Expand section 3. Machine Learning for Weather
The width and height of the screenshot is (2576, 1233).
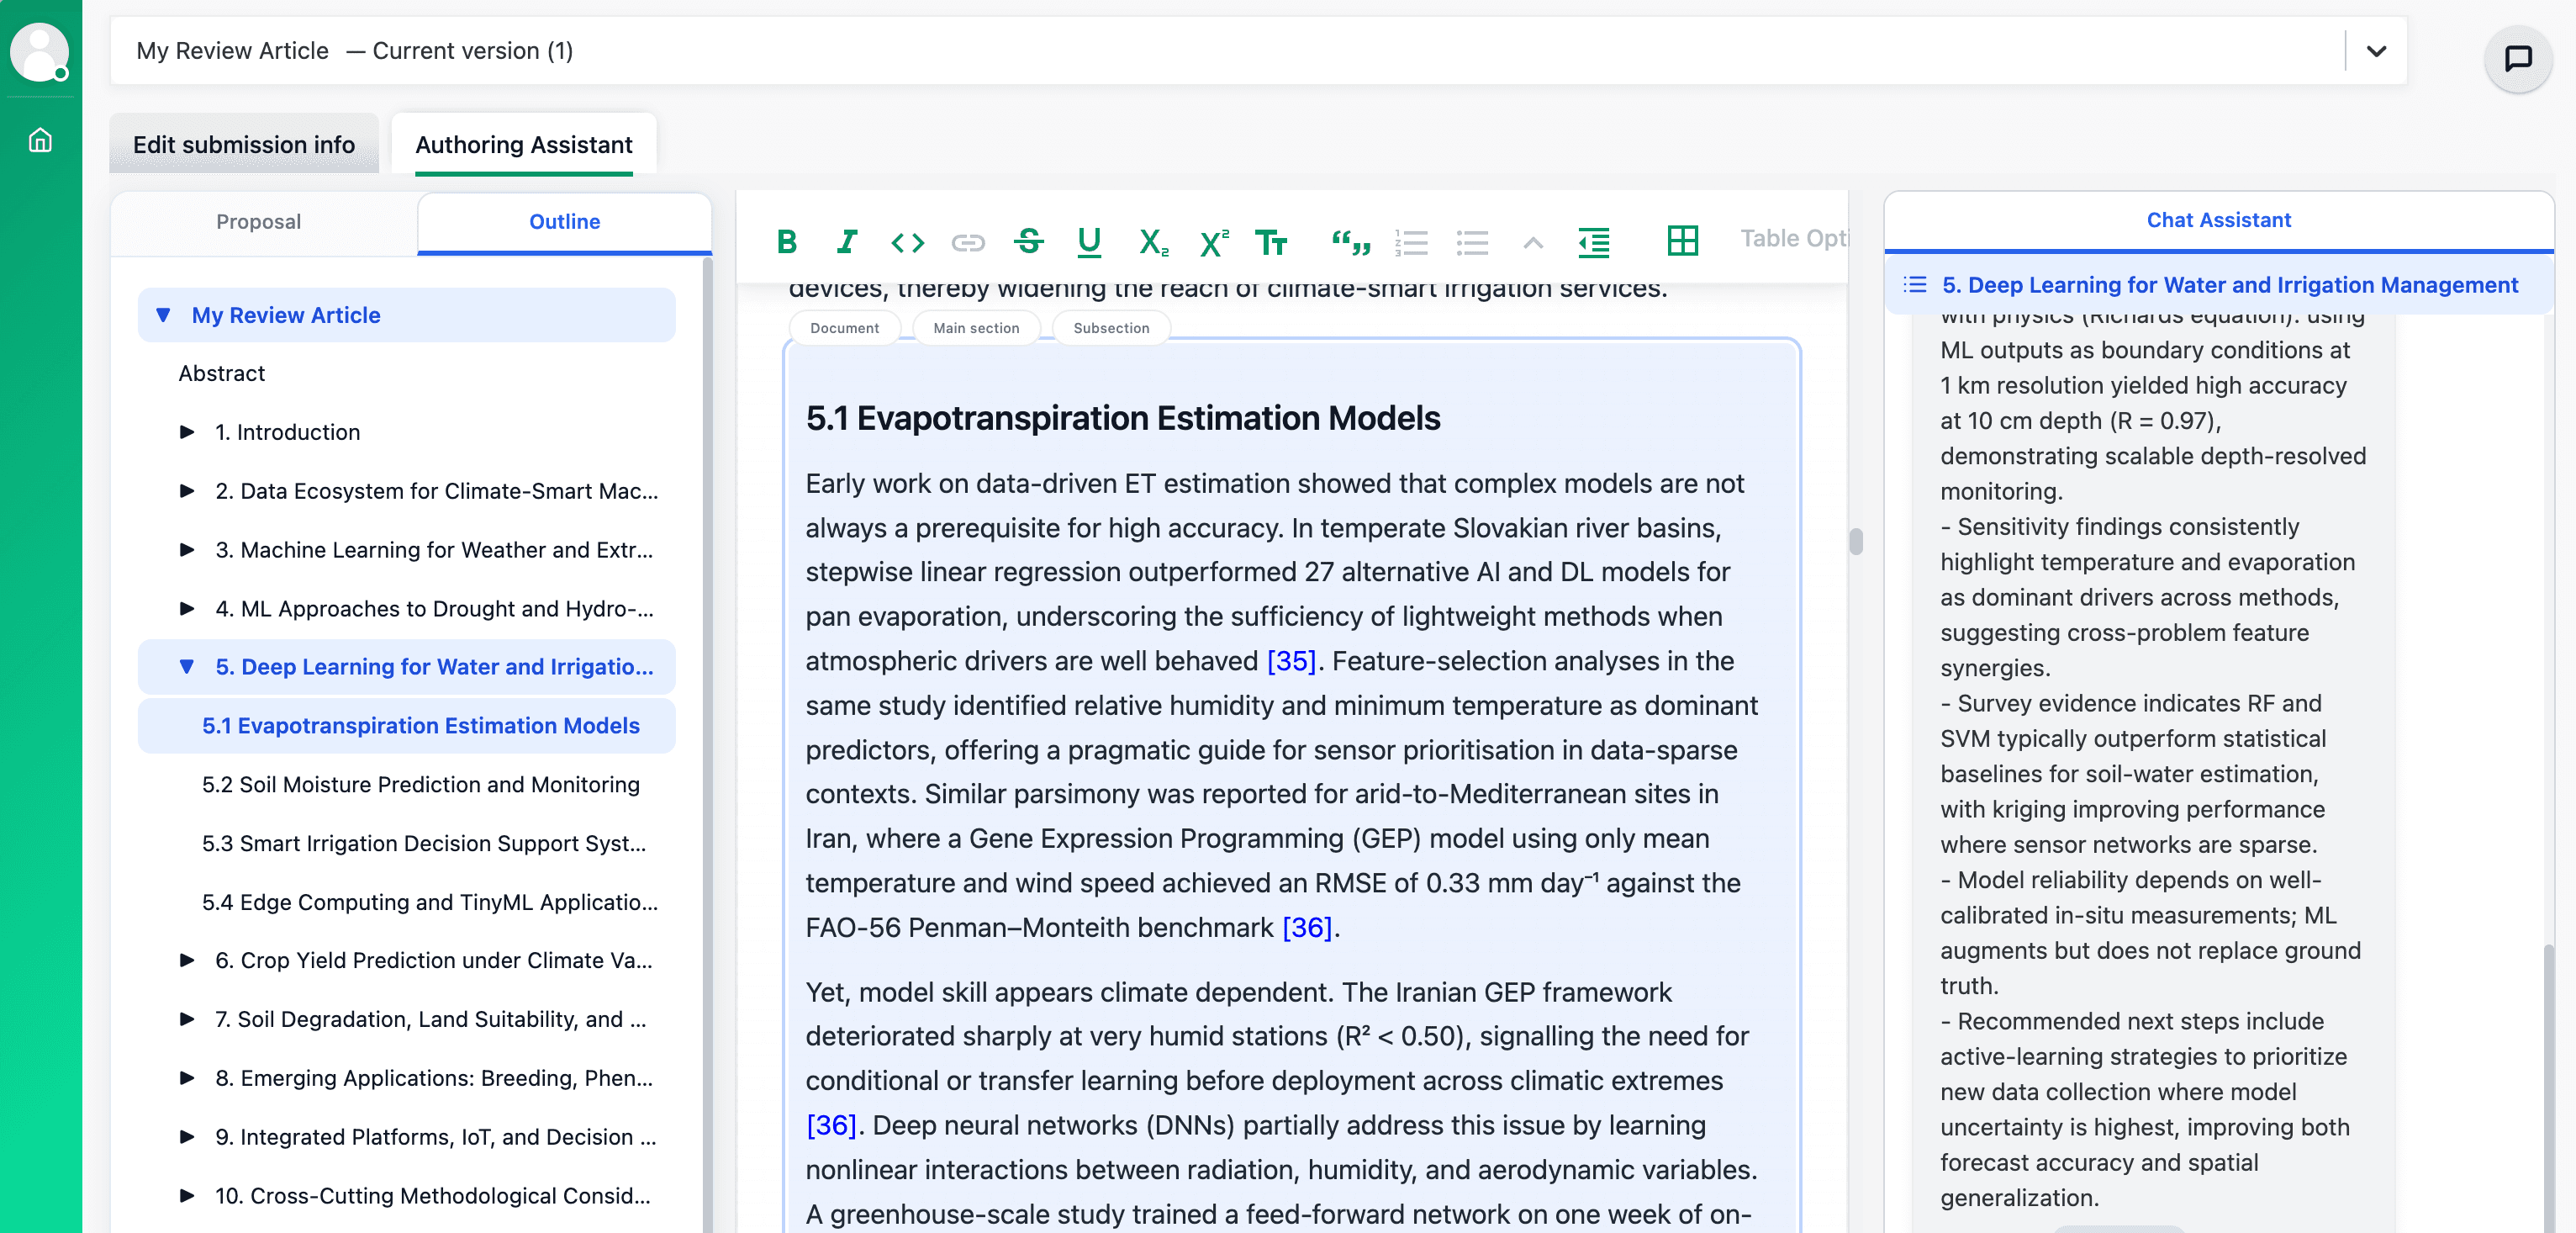point(187,550)
